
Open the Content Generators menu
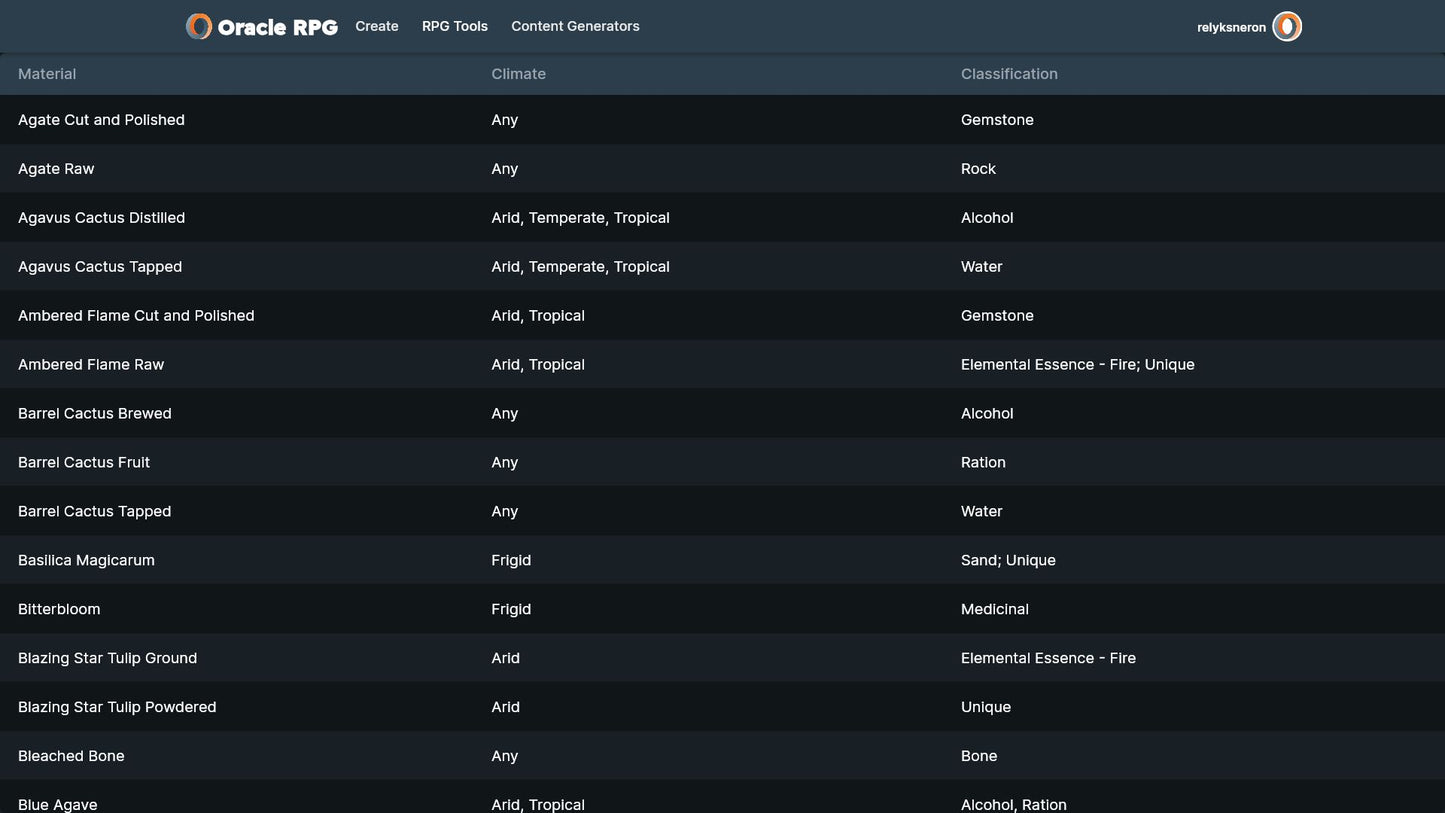coord(575,27)
